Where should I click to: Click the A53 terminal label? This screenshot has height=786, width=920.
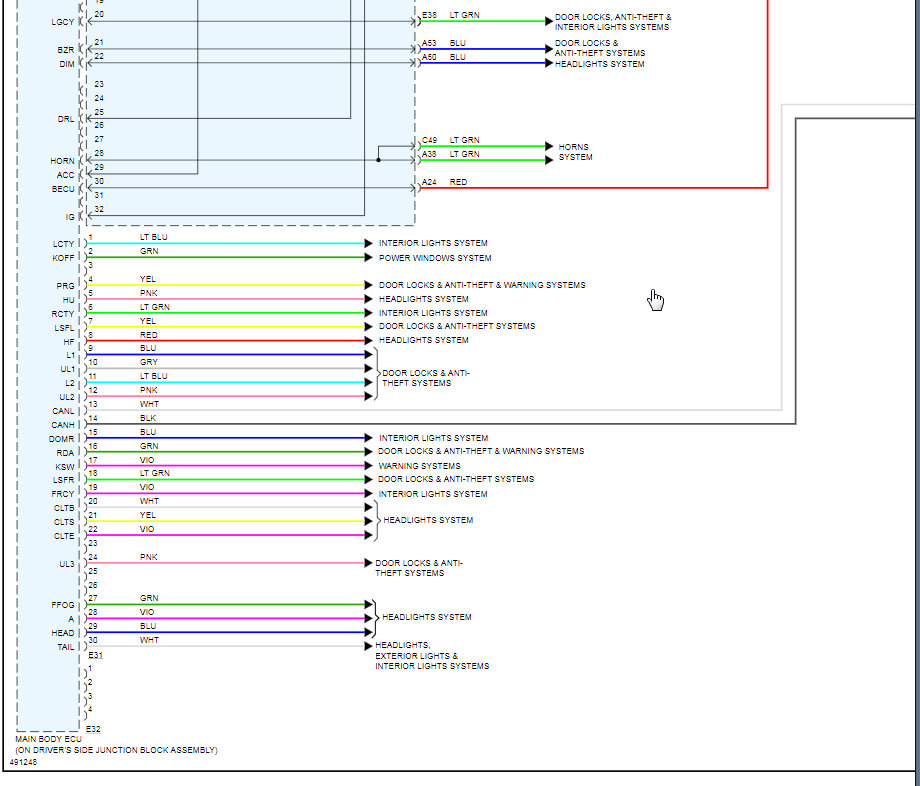pos(429,43)
